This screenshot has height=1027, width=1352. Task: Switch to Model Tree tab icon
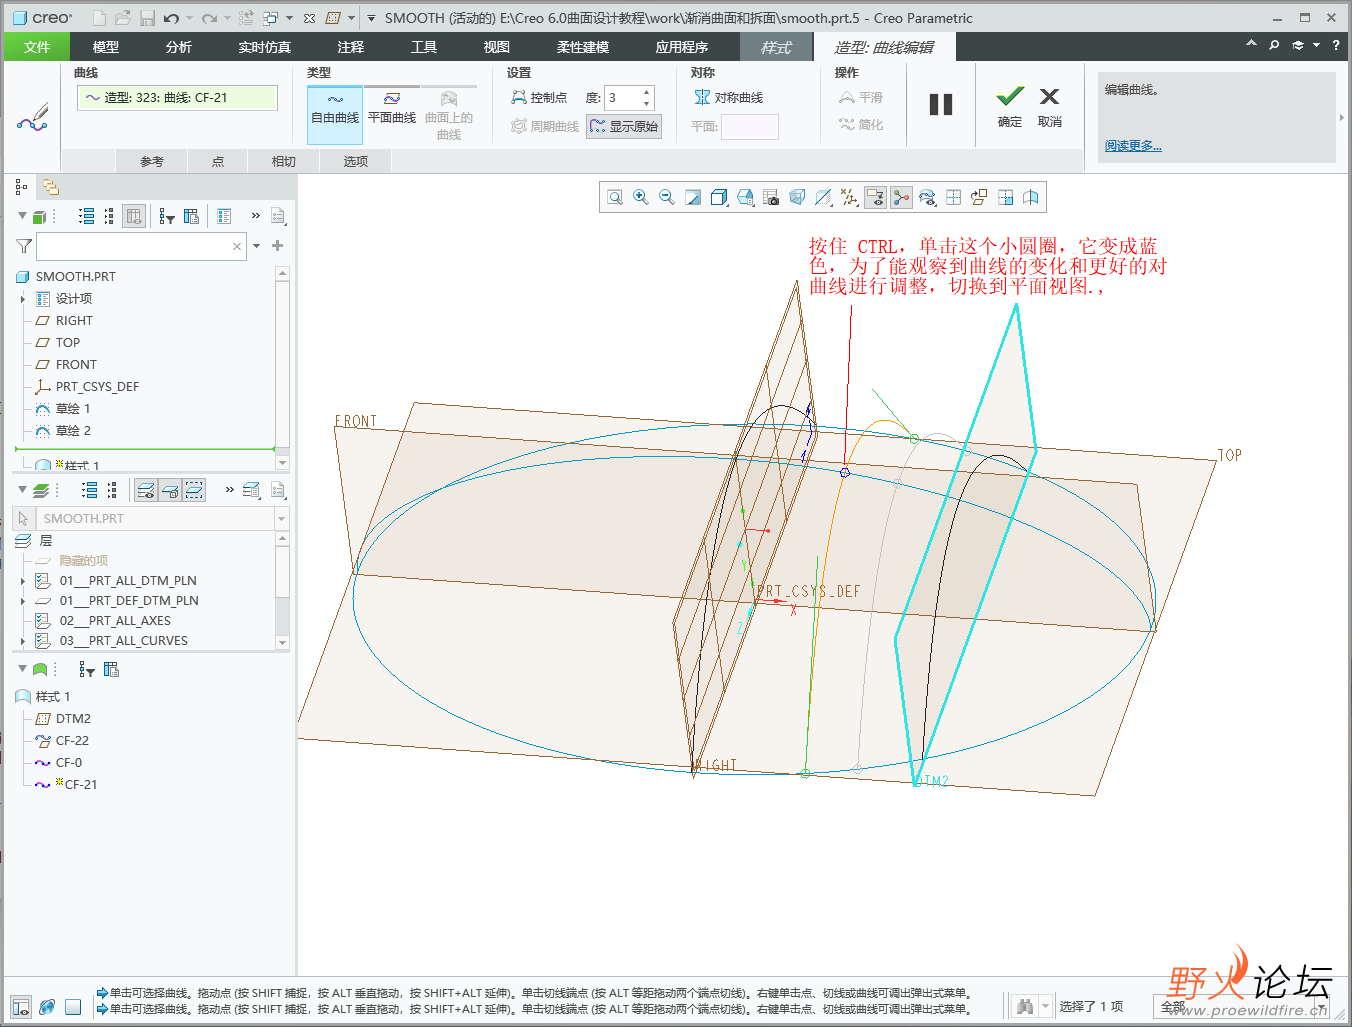[x=21, y=187]
